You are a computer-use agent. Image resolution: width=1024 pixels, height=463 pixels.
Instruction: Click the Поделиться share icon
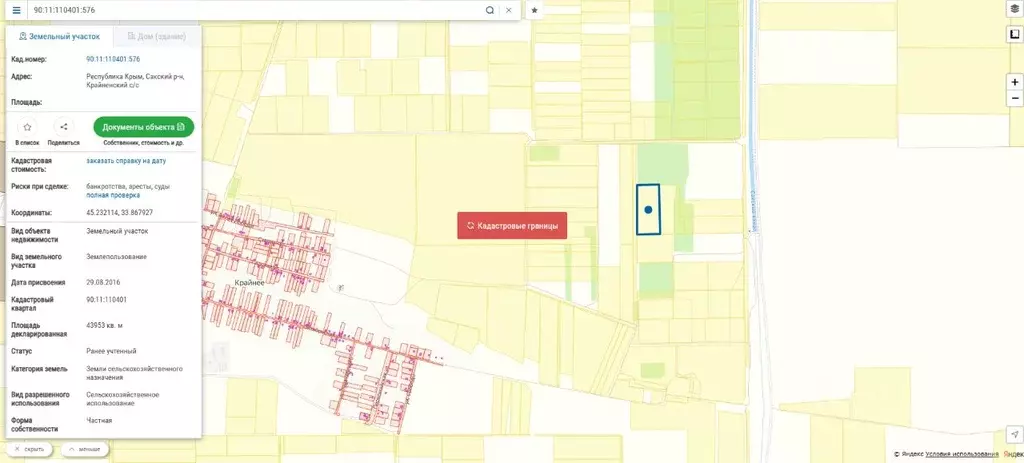coord(63,127)
